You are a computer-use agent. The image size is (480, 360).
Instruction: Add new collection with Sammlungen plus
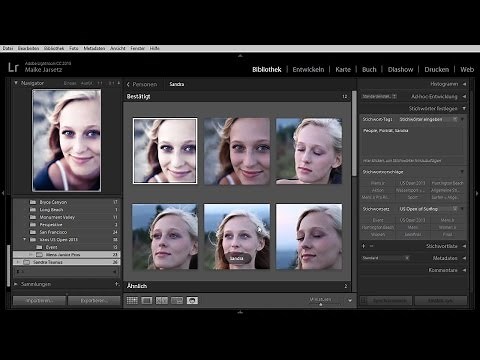tap(117, 284)
